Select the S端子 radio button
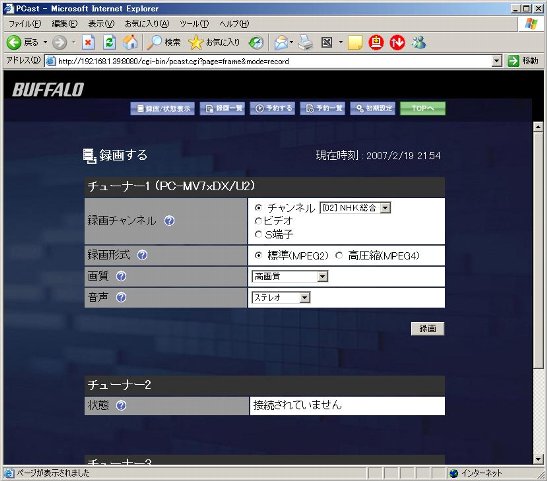The height and width of the screenshot is (481, 547). point(258,234)
